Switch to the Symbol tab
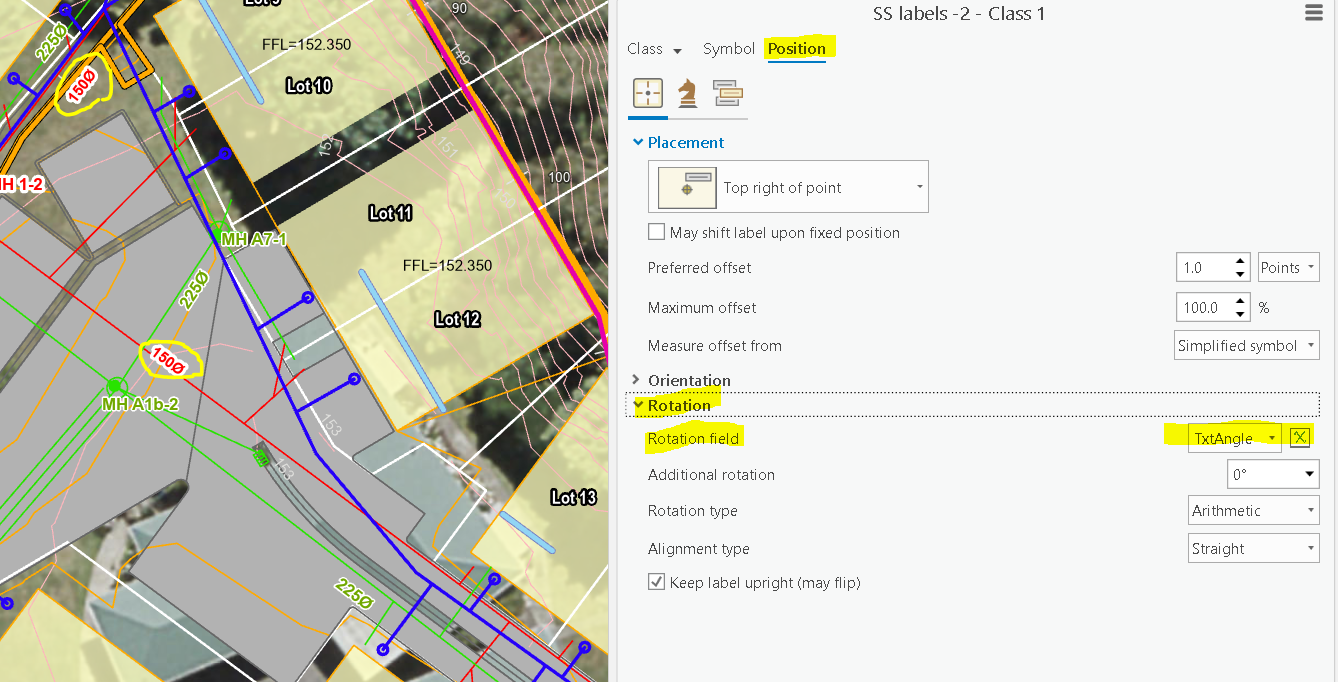The image size is (1338, 682). pyautogui.click(x=729, y=48)
